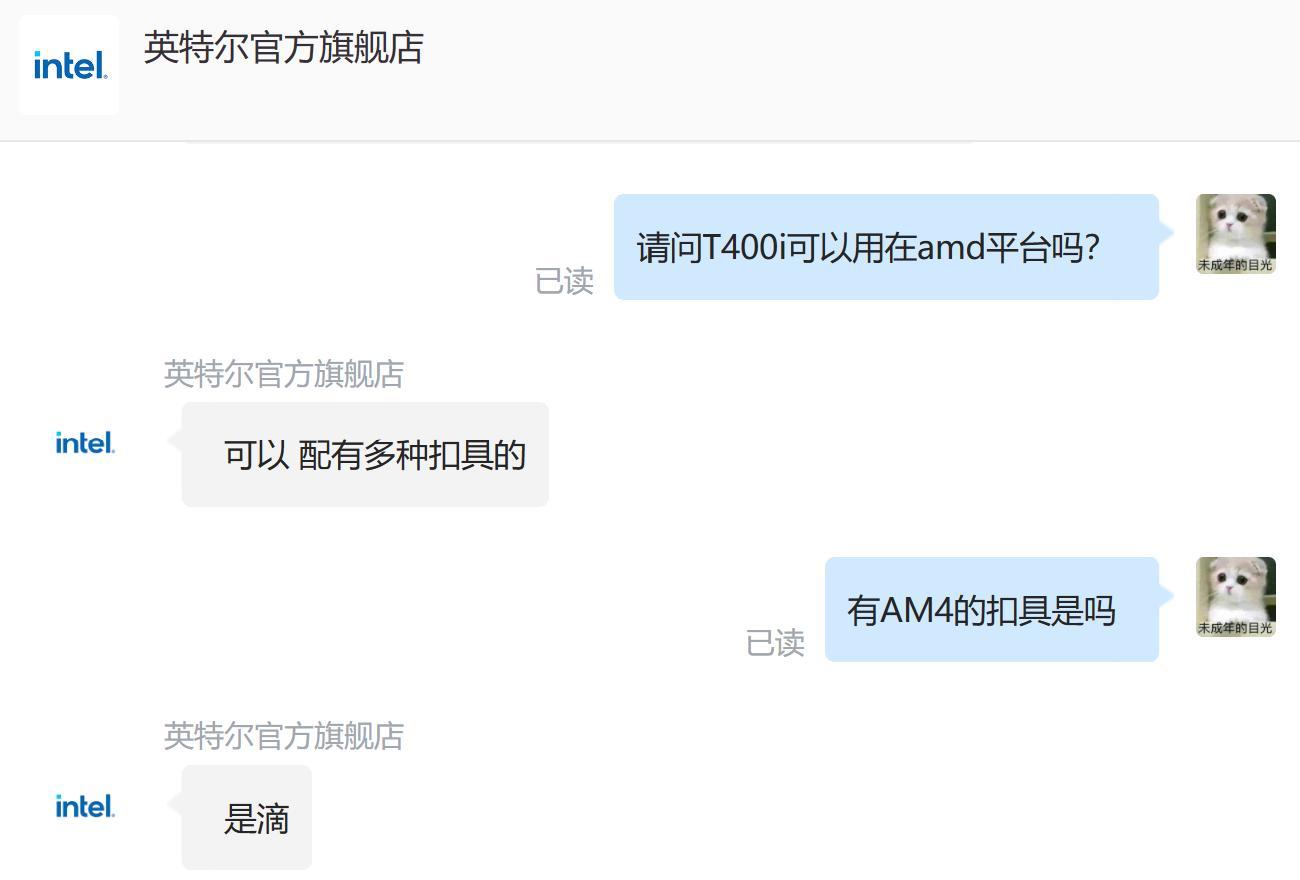Click 已读 status beside the T400i question
Viewport: 1300px width, 880px height.
[x=565, y=281]
